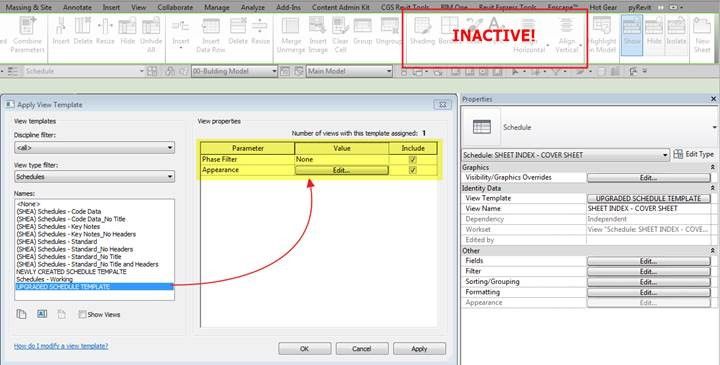Open the Schedule type selector in Properties
The height and width of the screenshot is (365, 720).
[714, 127]
